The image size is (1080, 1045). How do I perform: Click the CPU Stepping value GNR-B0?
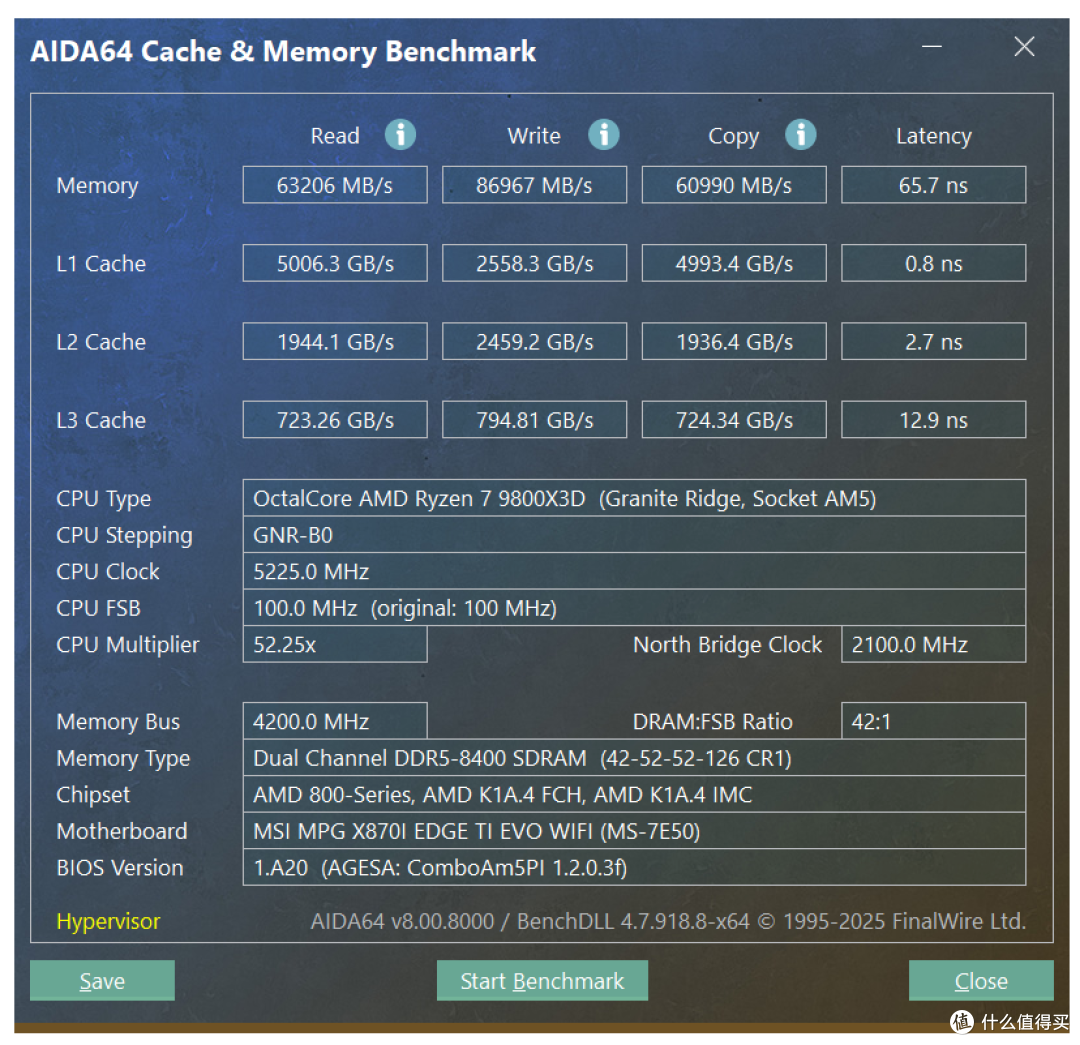tap(634, 535)
